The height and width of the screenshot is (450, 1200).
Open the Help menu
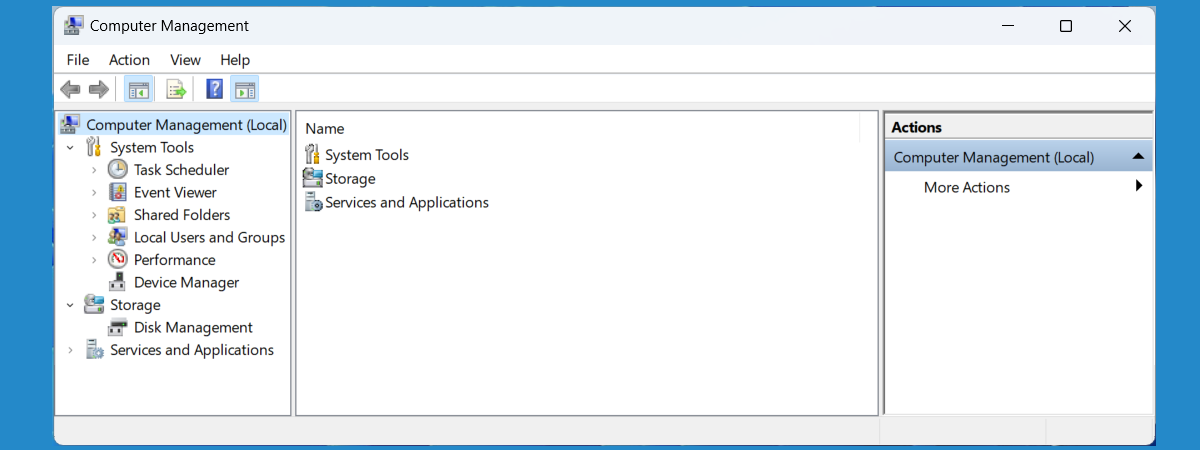pos(235,60)
